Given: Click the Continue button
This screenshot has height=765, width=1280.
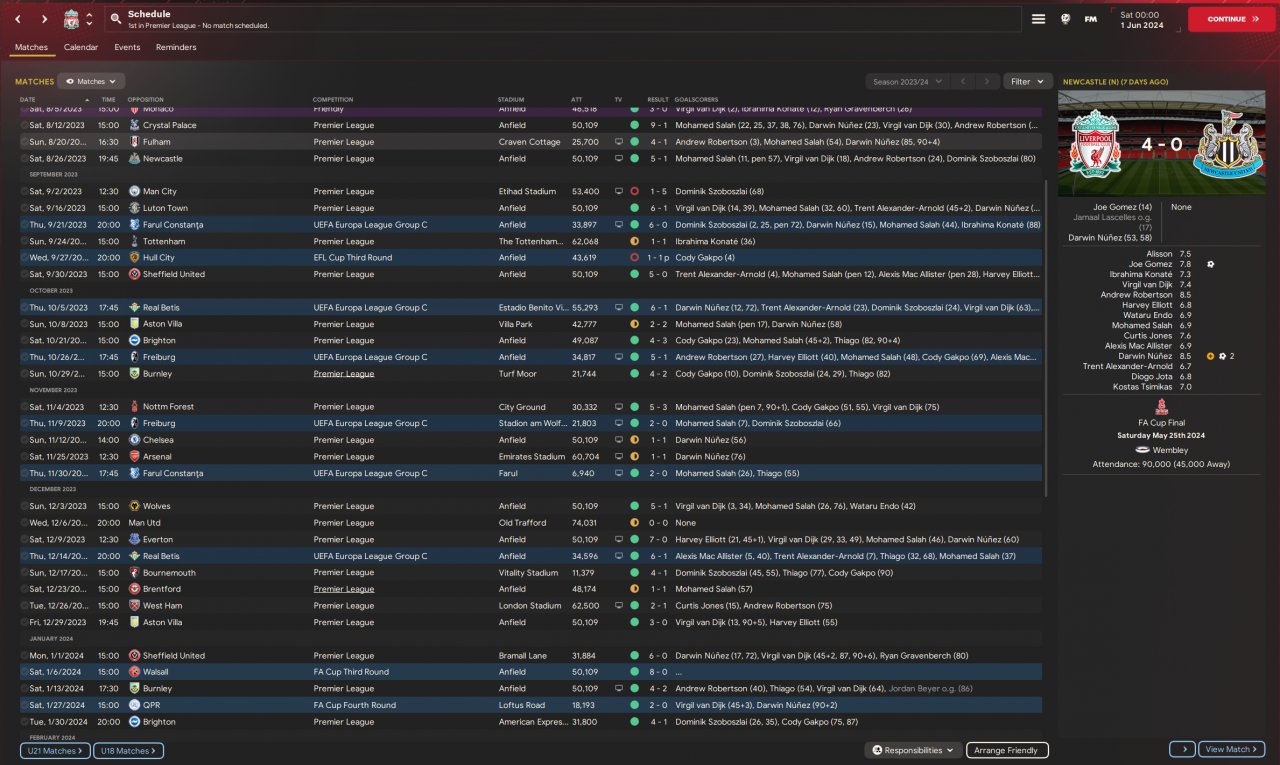Looking at the screenshot, I should coord(1232,19).
